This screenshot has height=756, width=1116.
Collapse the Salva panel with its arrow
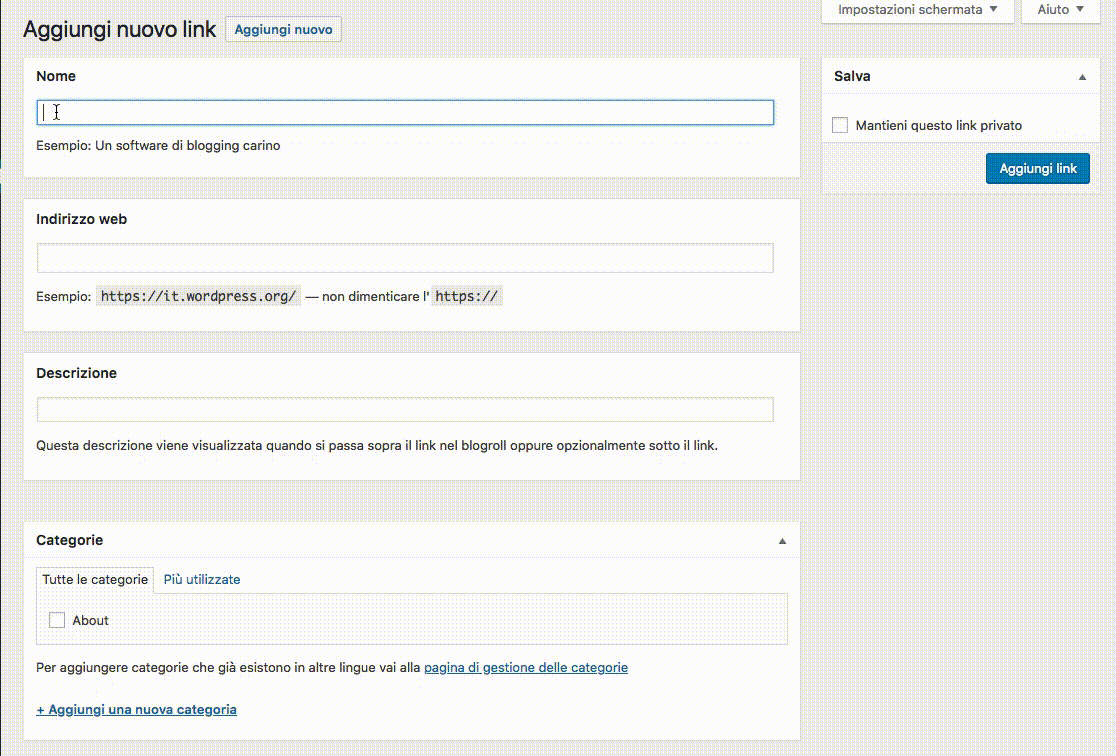(x=1081, y=76)
